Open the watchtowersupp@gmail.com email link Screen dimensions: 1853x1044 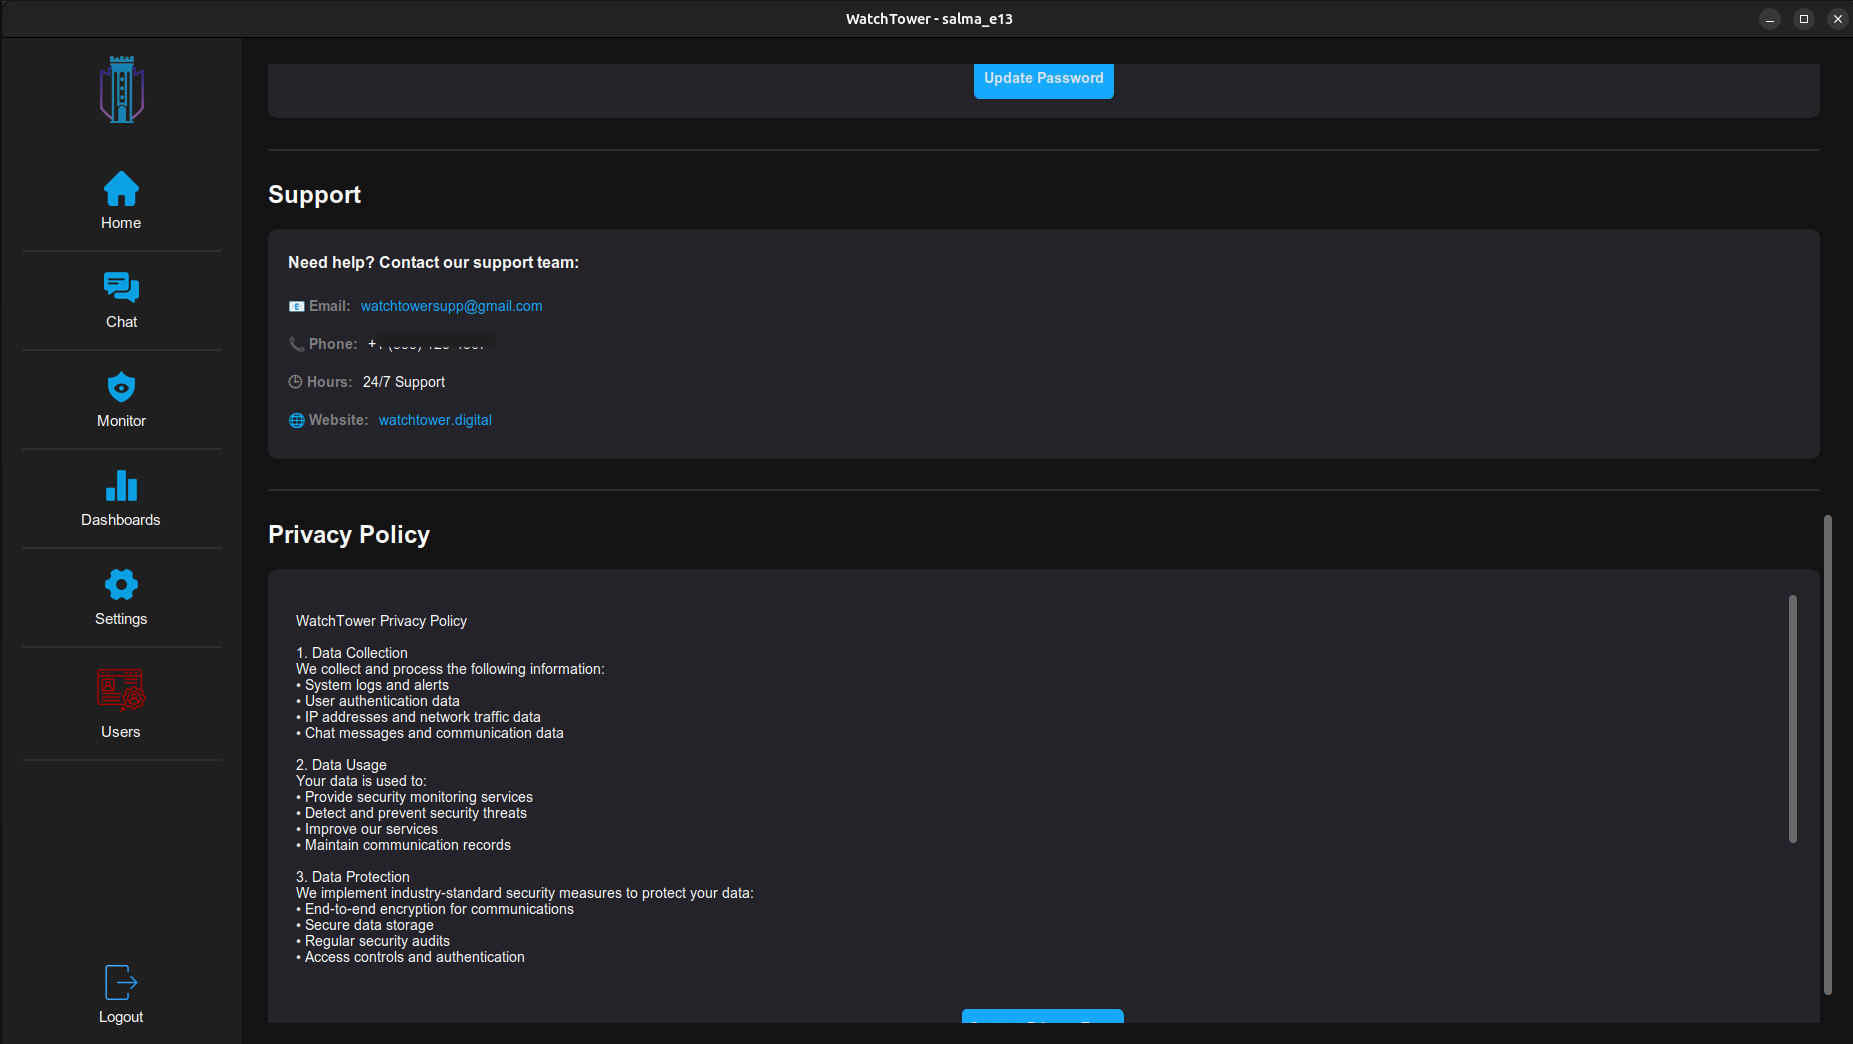click(451, 306)
